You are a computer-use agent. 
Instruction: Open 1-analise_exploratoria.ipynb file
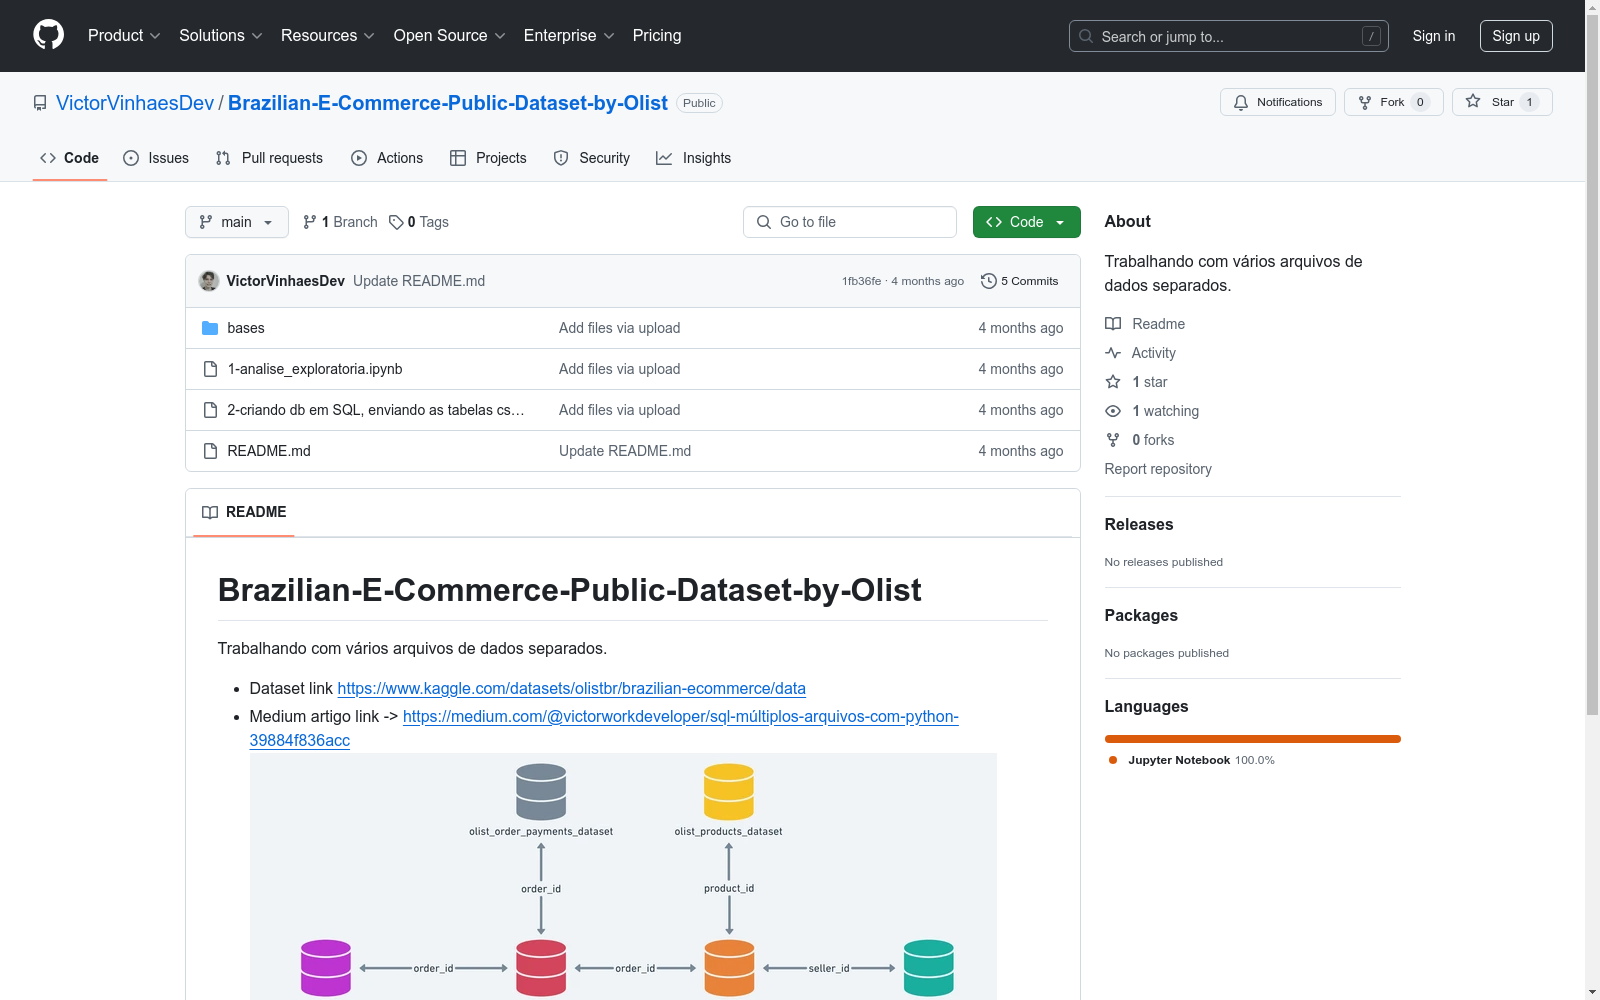[x=315, y=369]
